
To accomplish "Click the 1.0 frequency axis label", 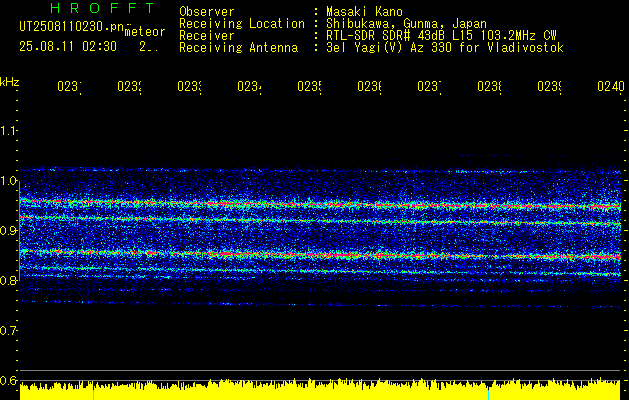I will tap(8, 181).
